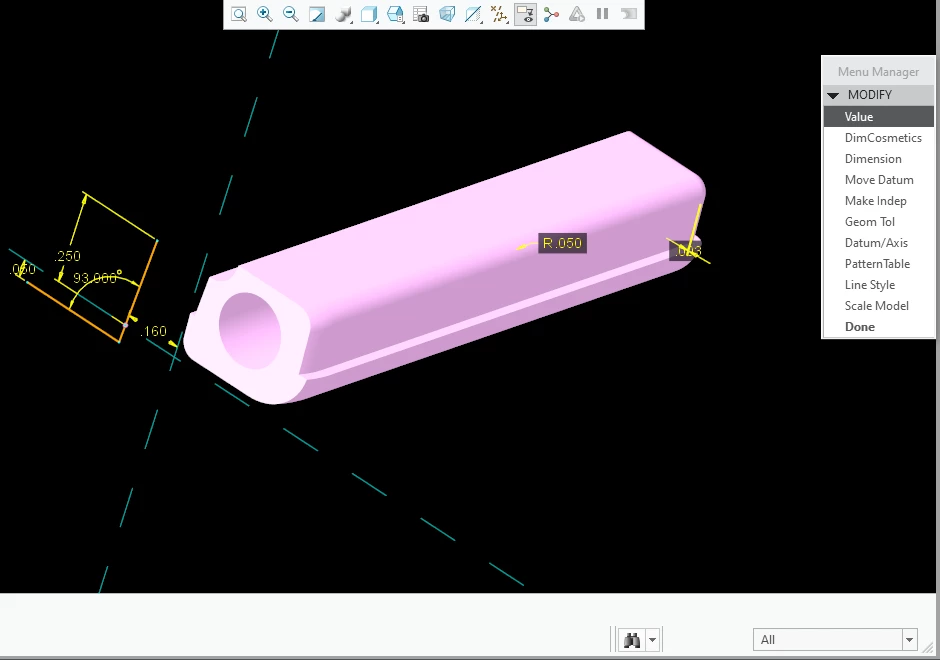
Task: Select Datum/Axis menu entry
Action: point(878,243)
